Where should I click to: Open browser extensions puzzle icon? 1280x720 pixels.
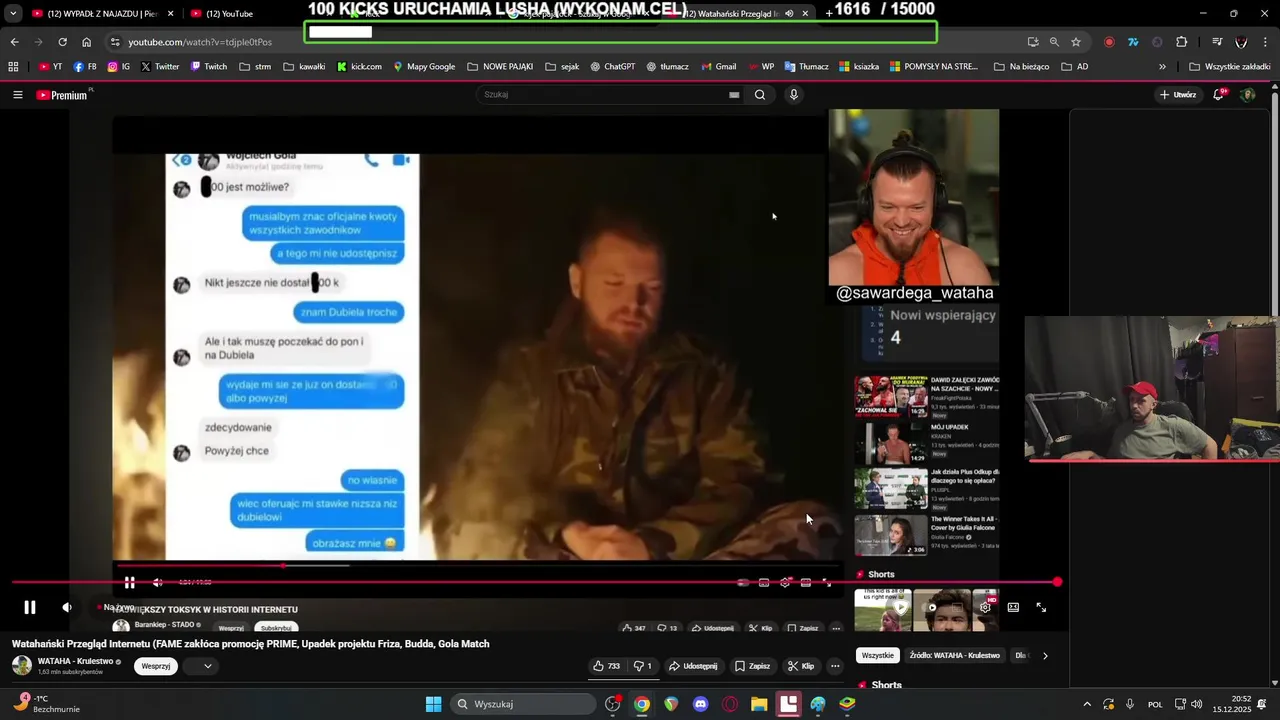[1182, 42]
